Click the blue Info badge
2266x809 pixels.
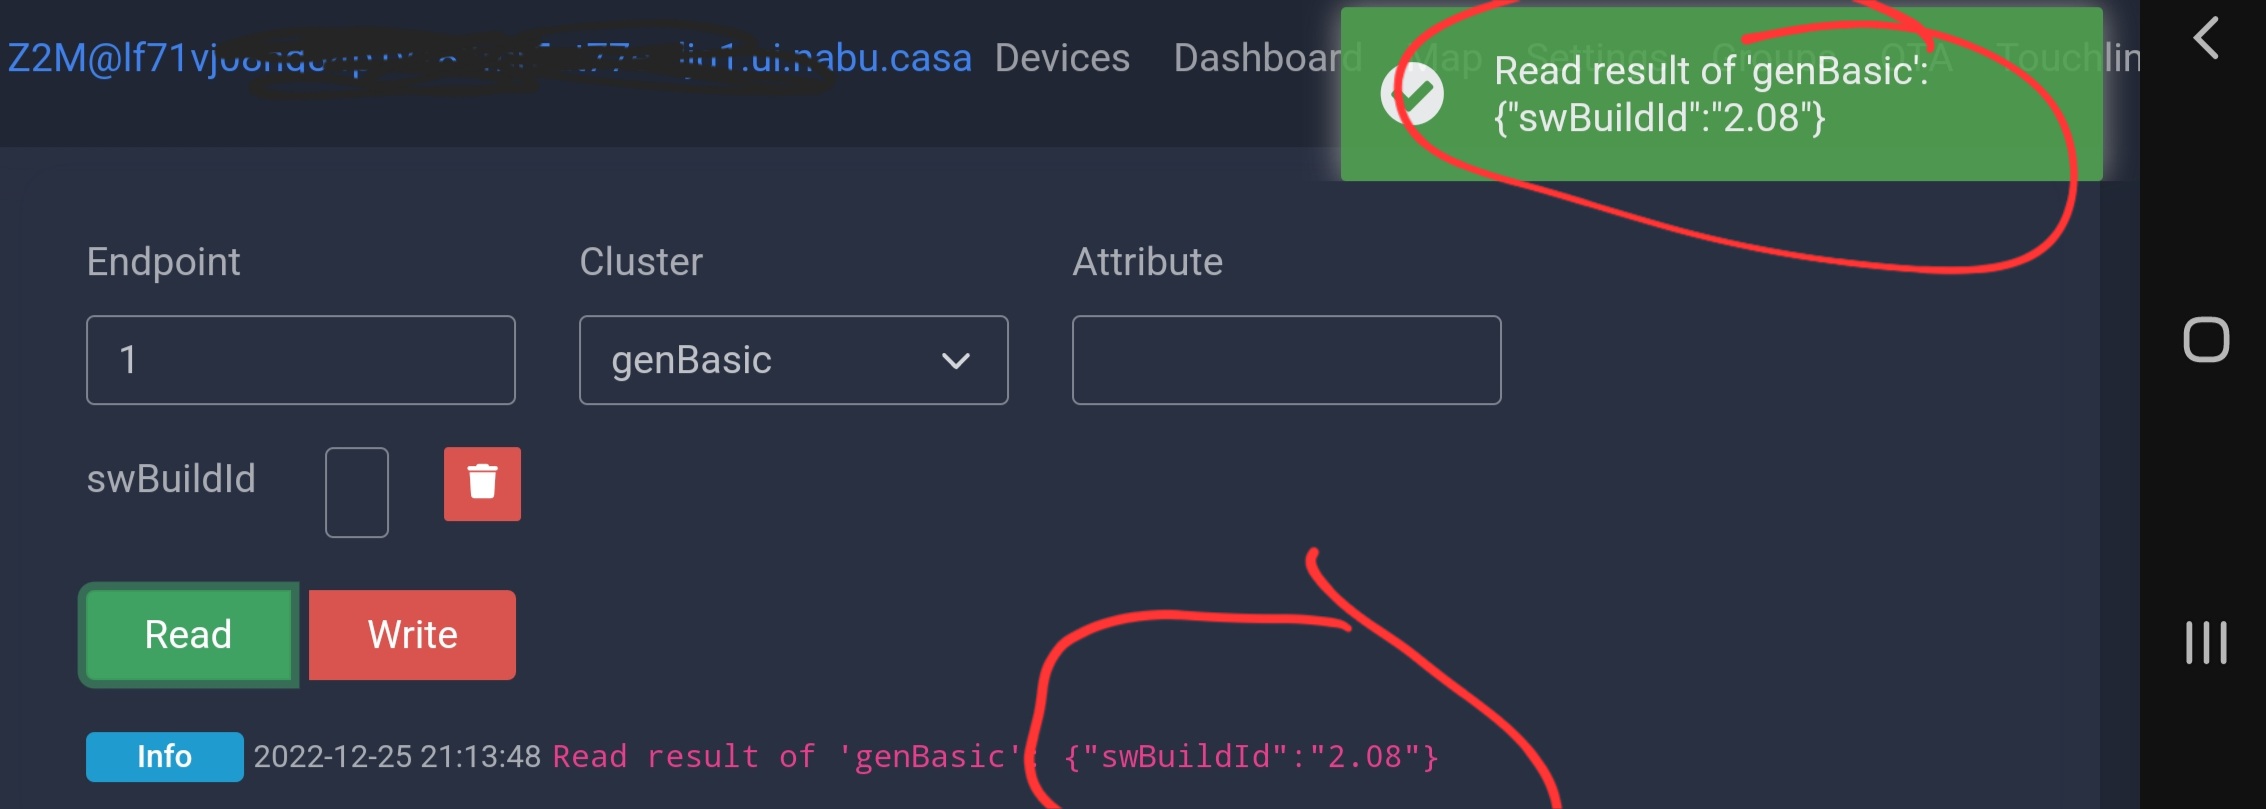(x=165, y=757)
